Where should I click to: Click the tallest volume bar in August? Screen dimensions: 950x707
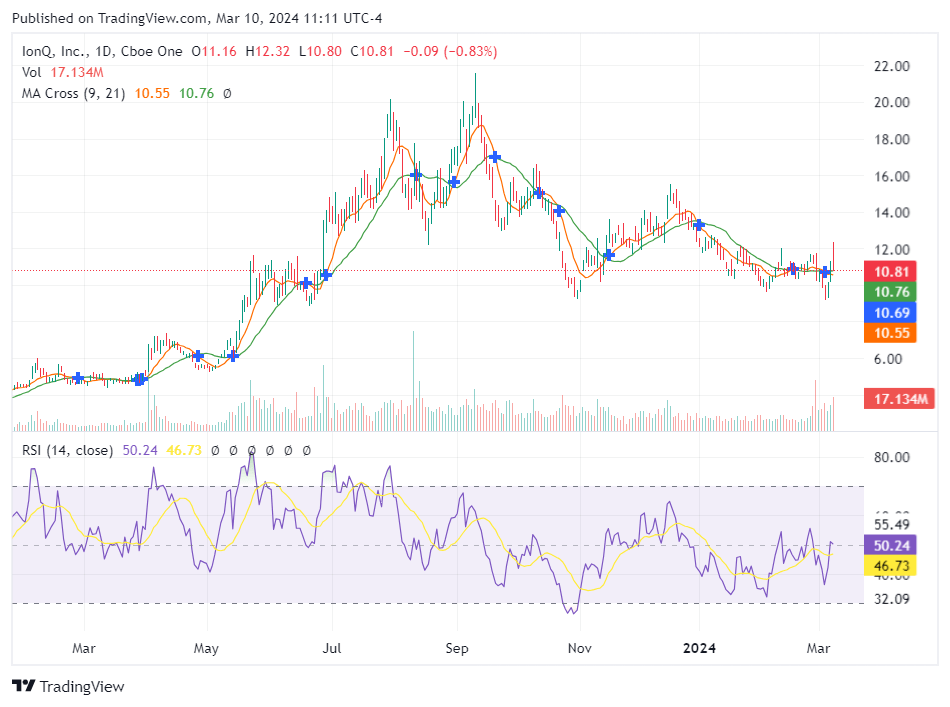412,380
